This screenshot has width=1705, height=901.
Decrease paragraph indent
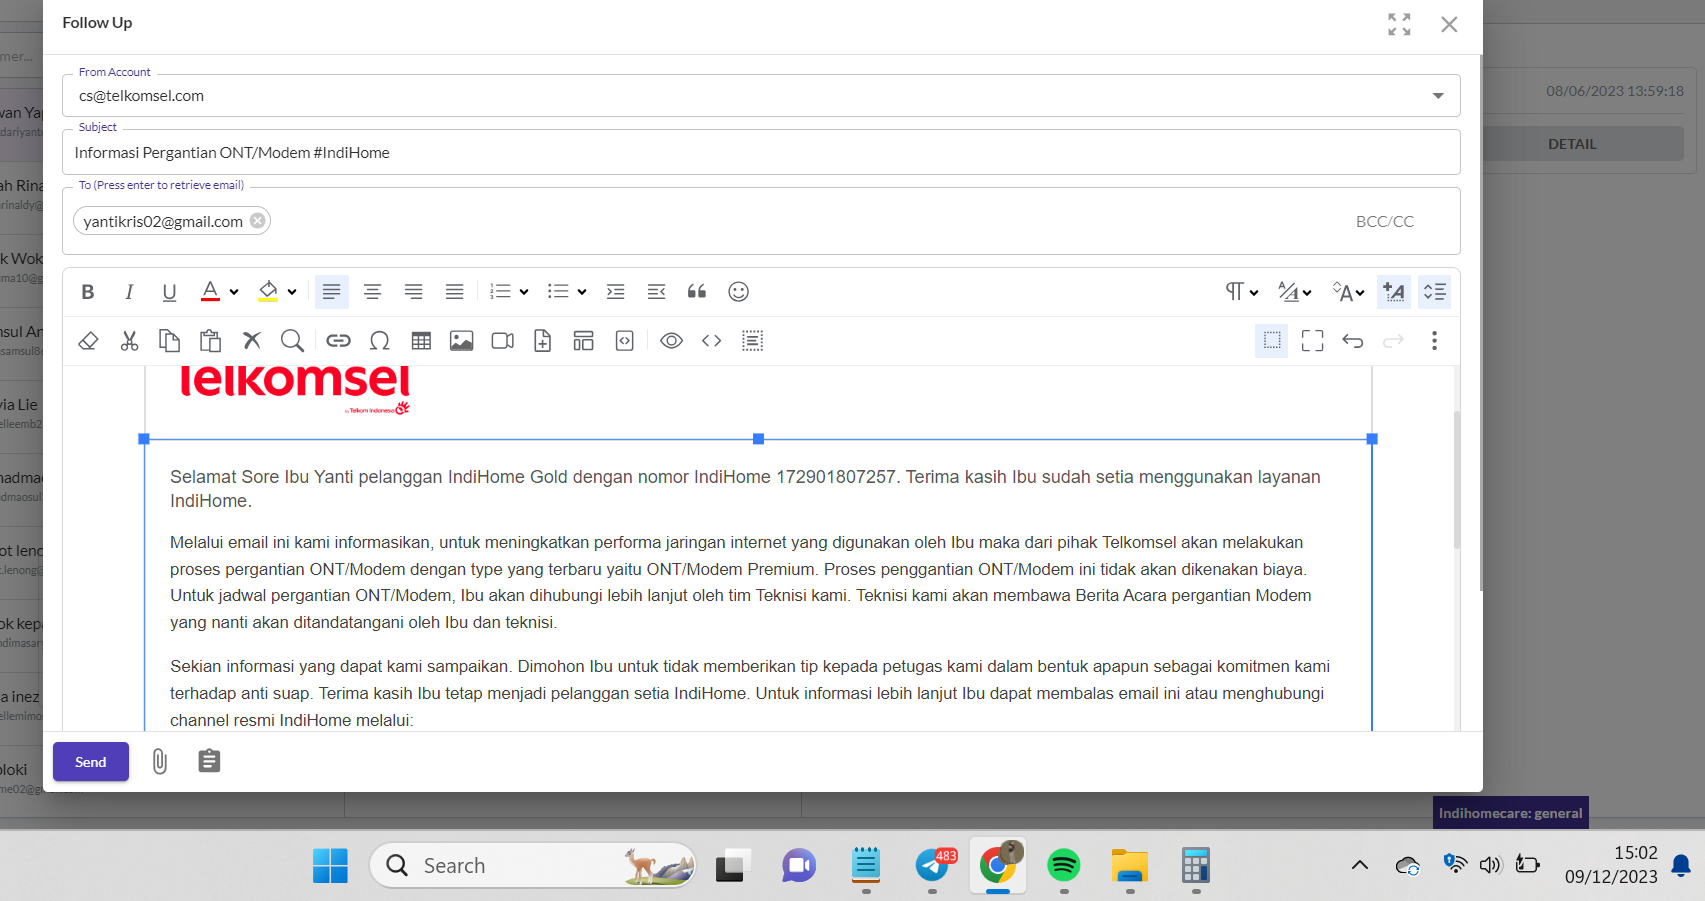tap(657, 292)
